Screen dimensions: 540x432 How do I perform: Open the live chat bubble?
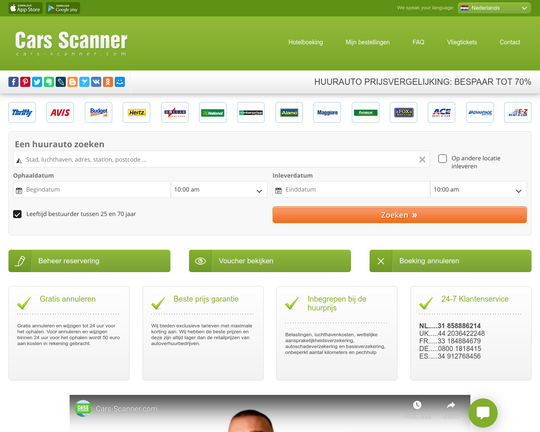click(483, 413)
